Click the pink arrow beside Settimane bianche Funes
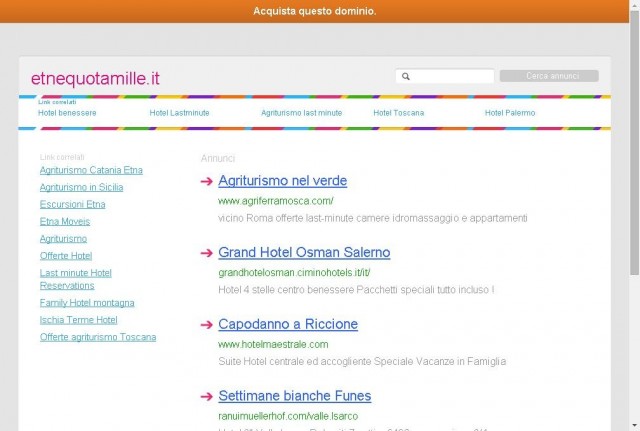The height and width of the screenshot is (431, 640). click(x=207, y=396)
